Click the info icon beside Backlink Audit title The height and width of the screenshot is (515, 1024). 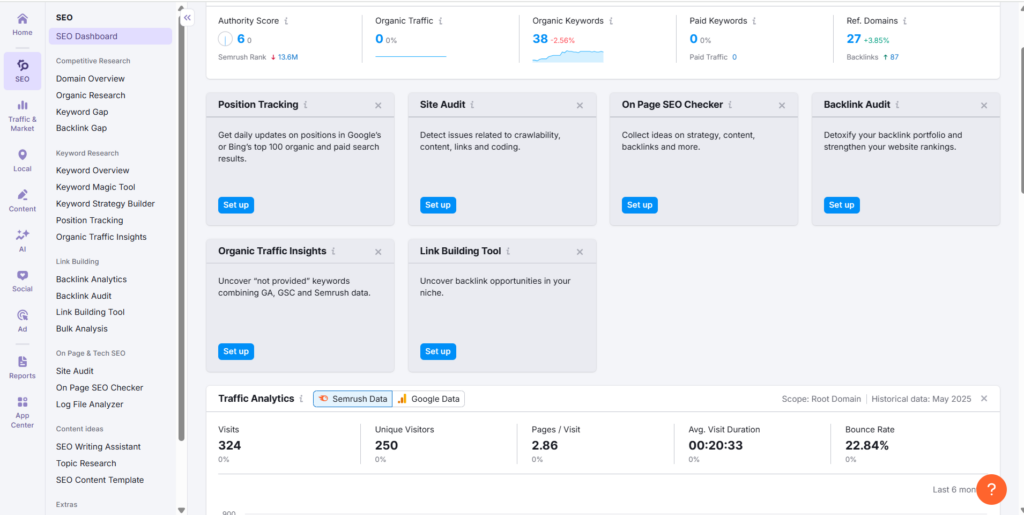coord(897,104)
